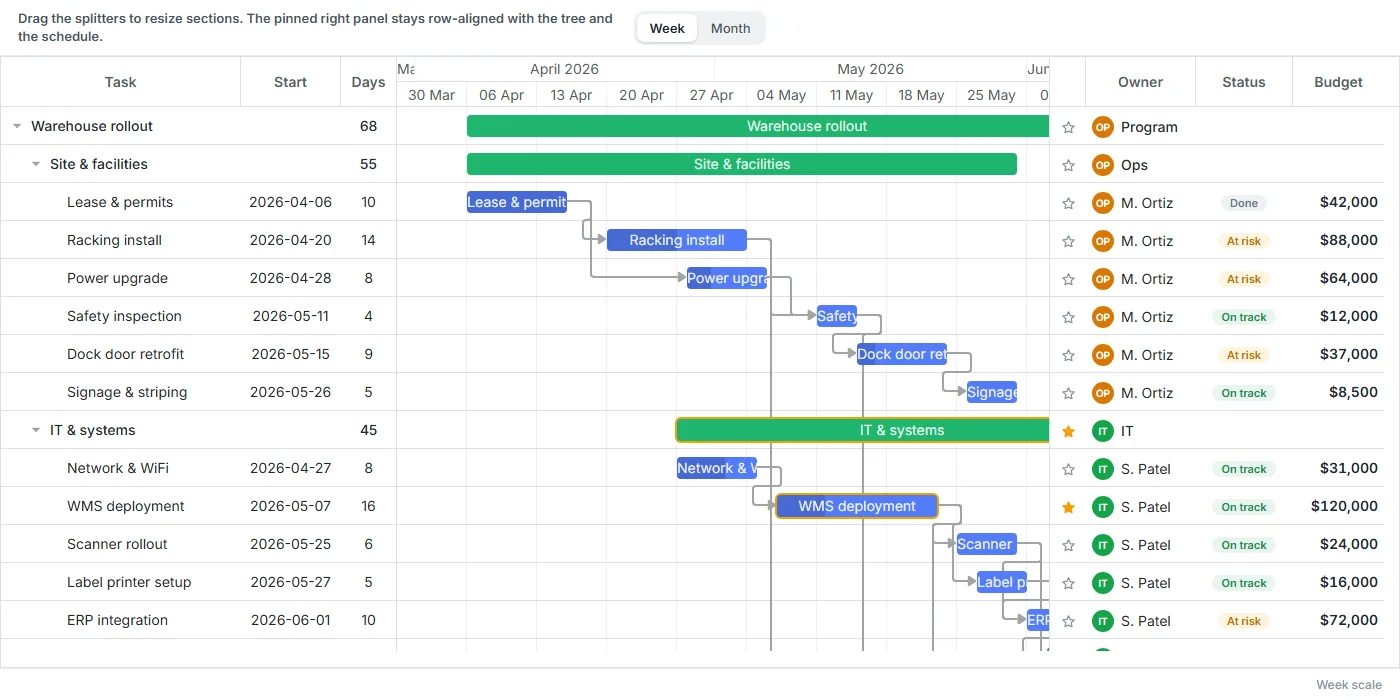Collapse the Warehouse rollout tree group
The width and height of the screenshot is (1400, 700).
[17, 126]
